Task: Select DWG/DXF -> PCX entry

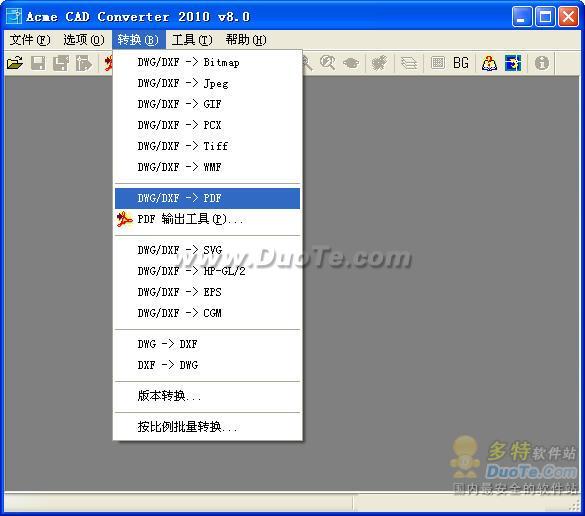Action: click(207, 125)
